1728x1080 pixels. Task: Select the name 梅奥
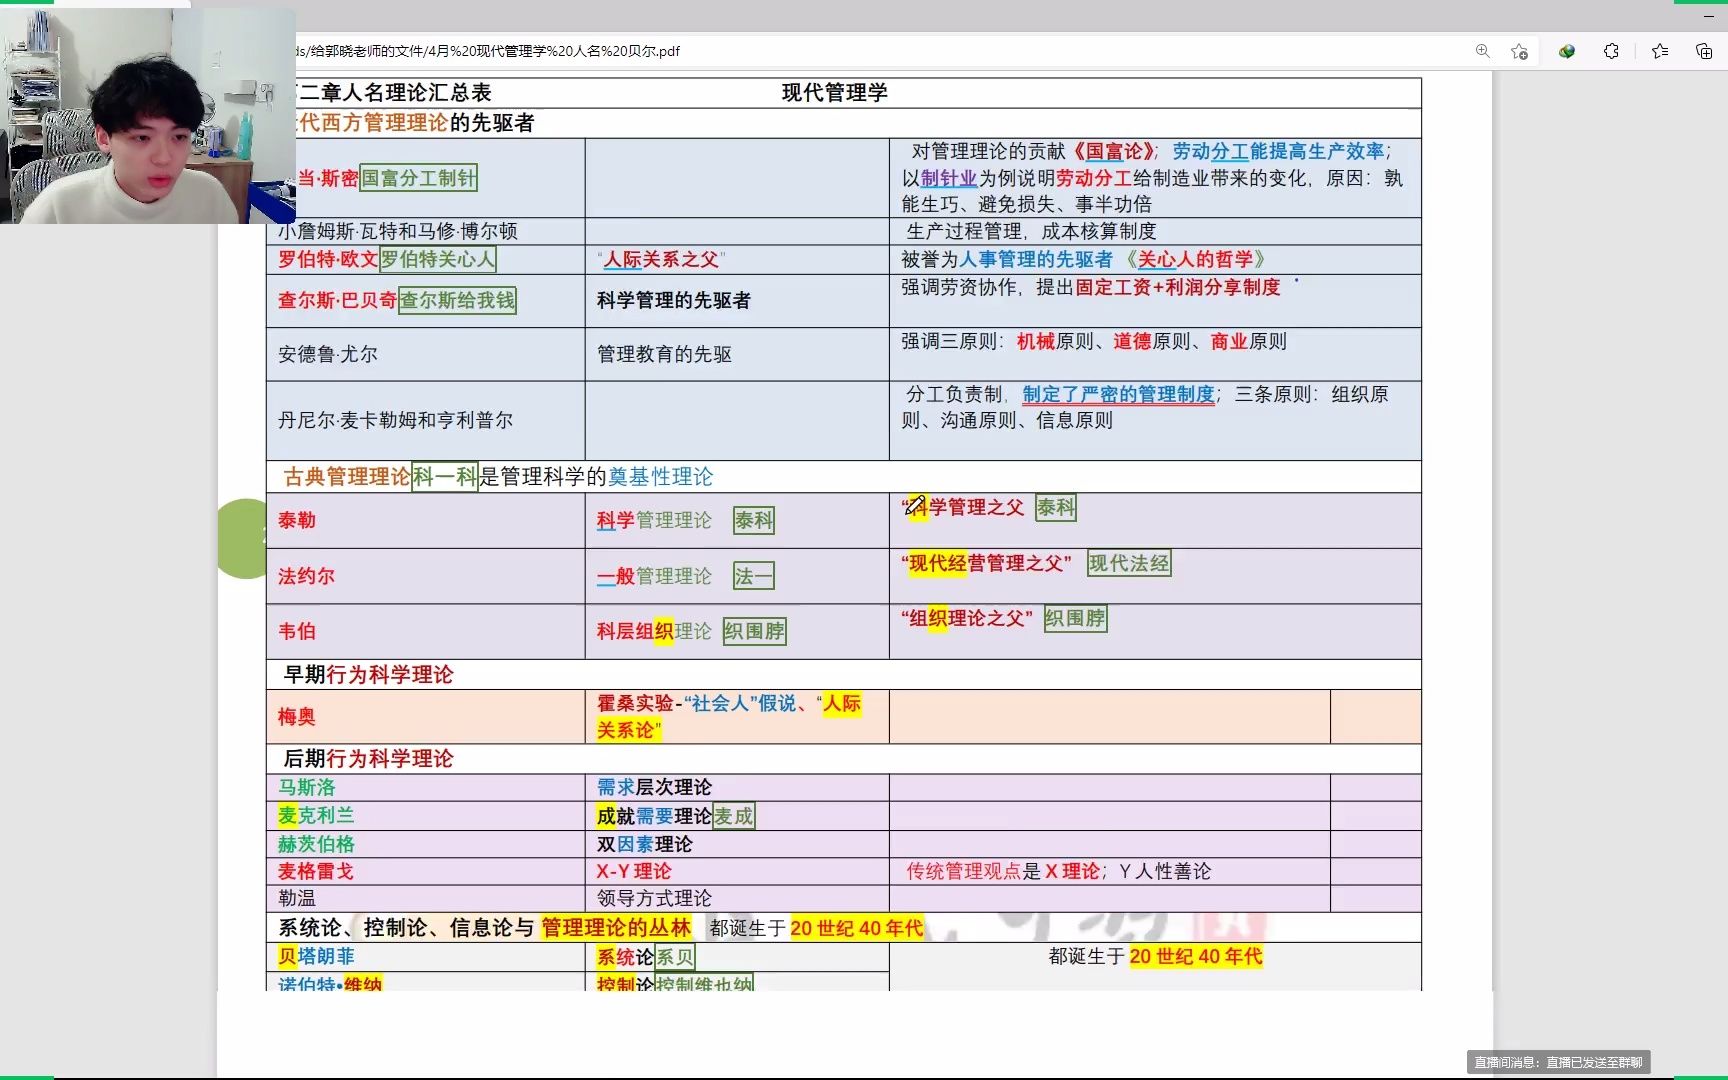coord(297,716)
